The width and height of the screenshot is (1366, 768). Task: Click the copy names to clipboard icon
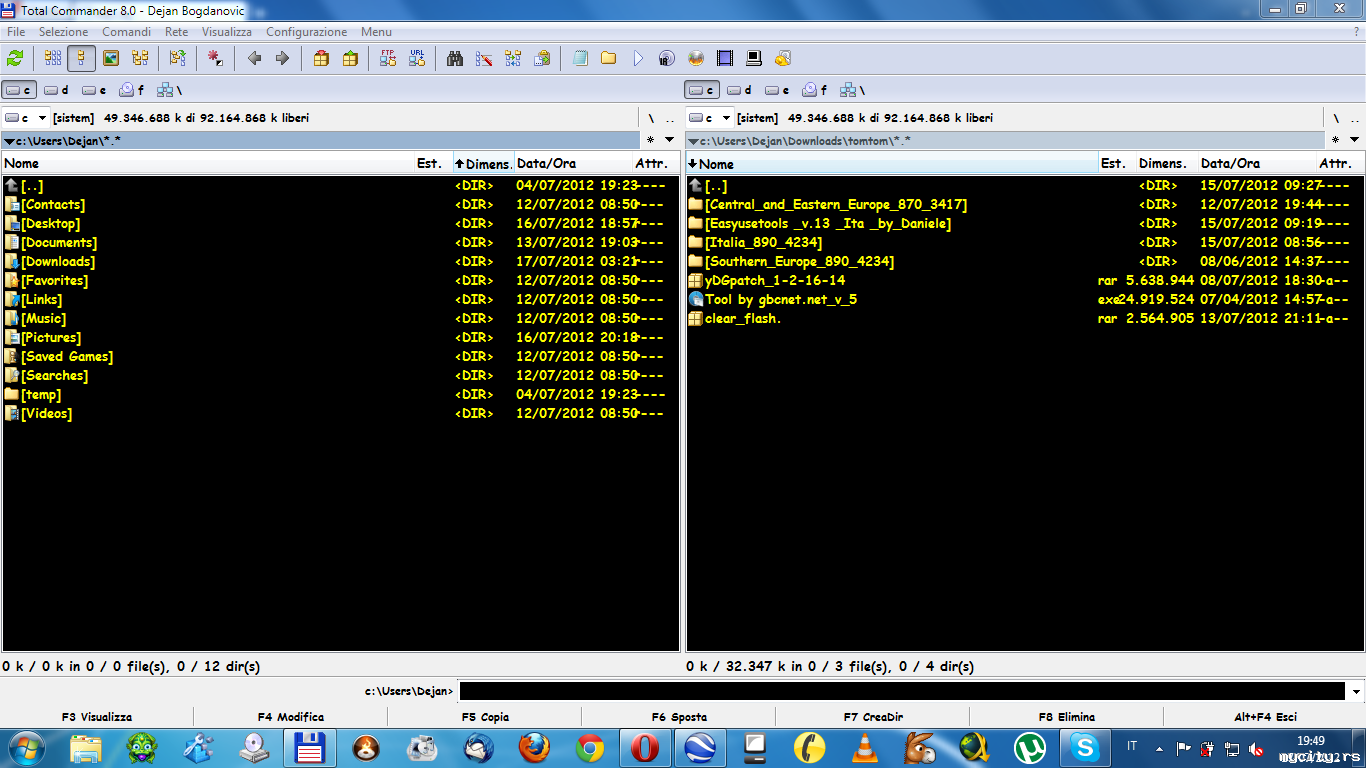click(x=542, y=59)
